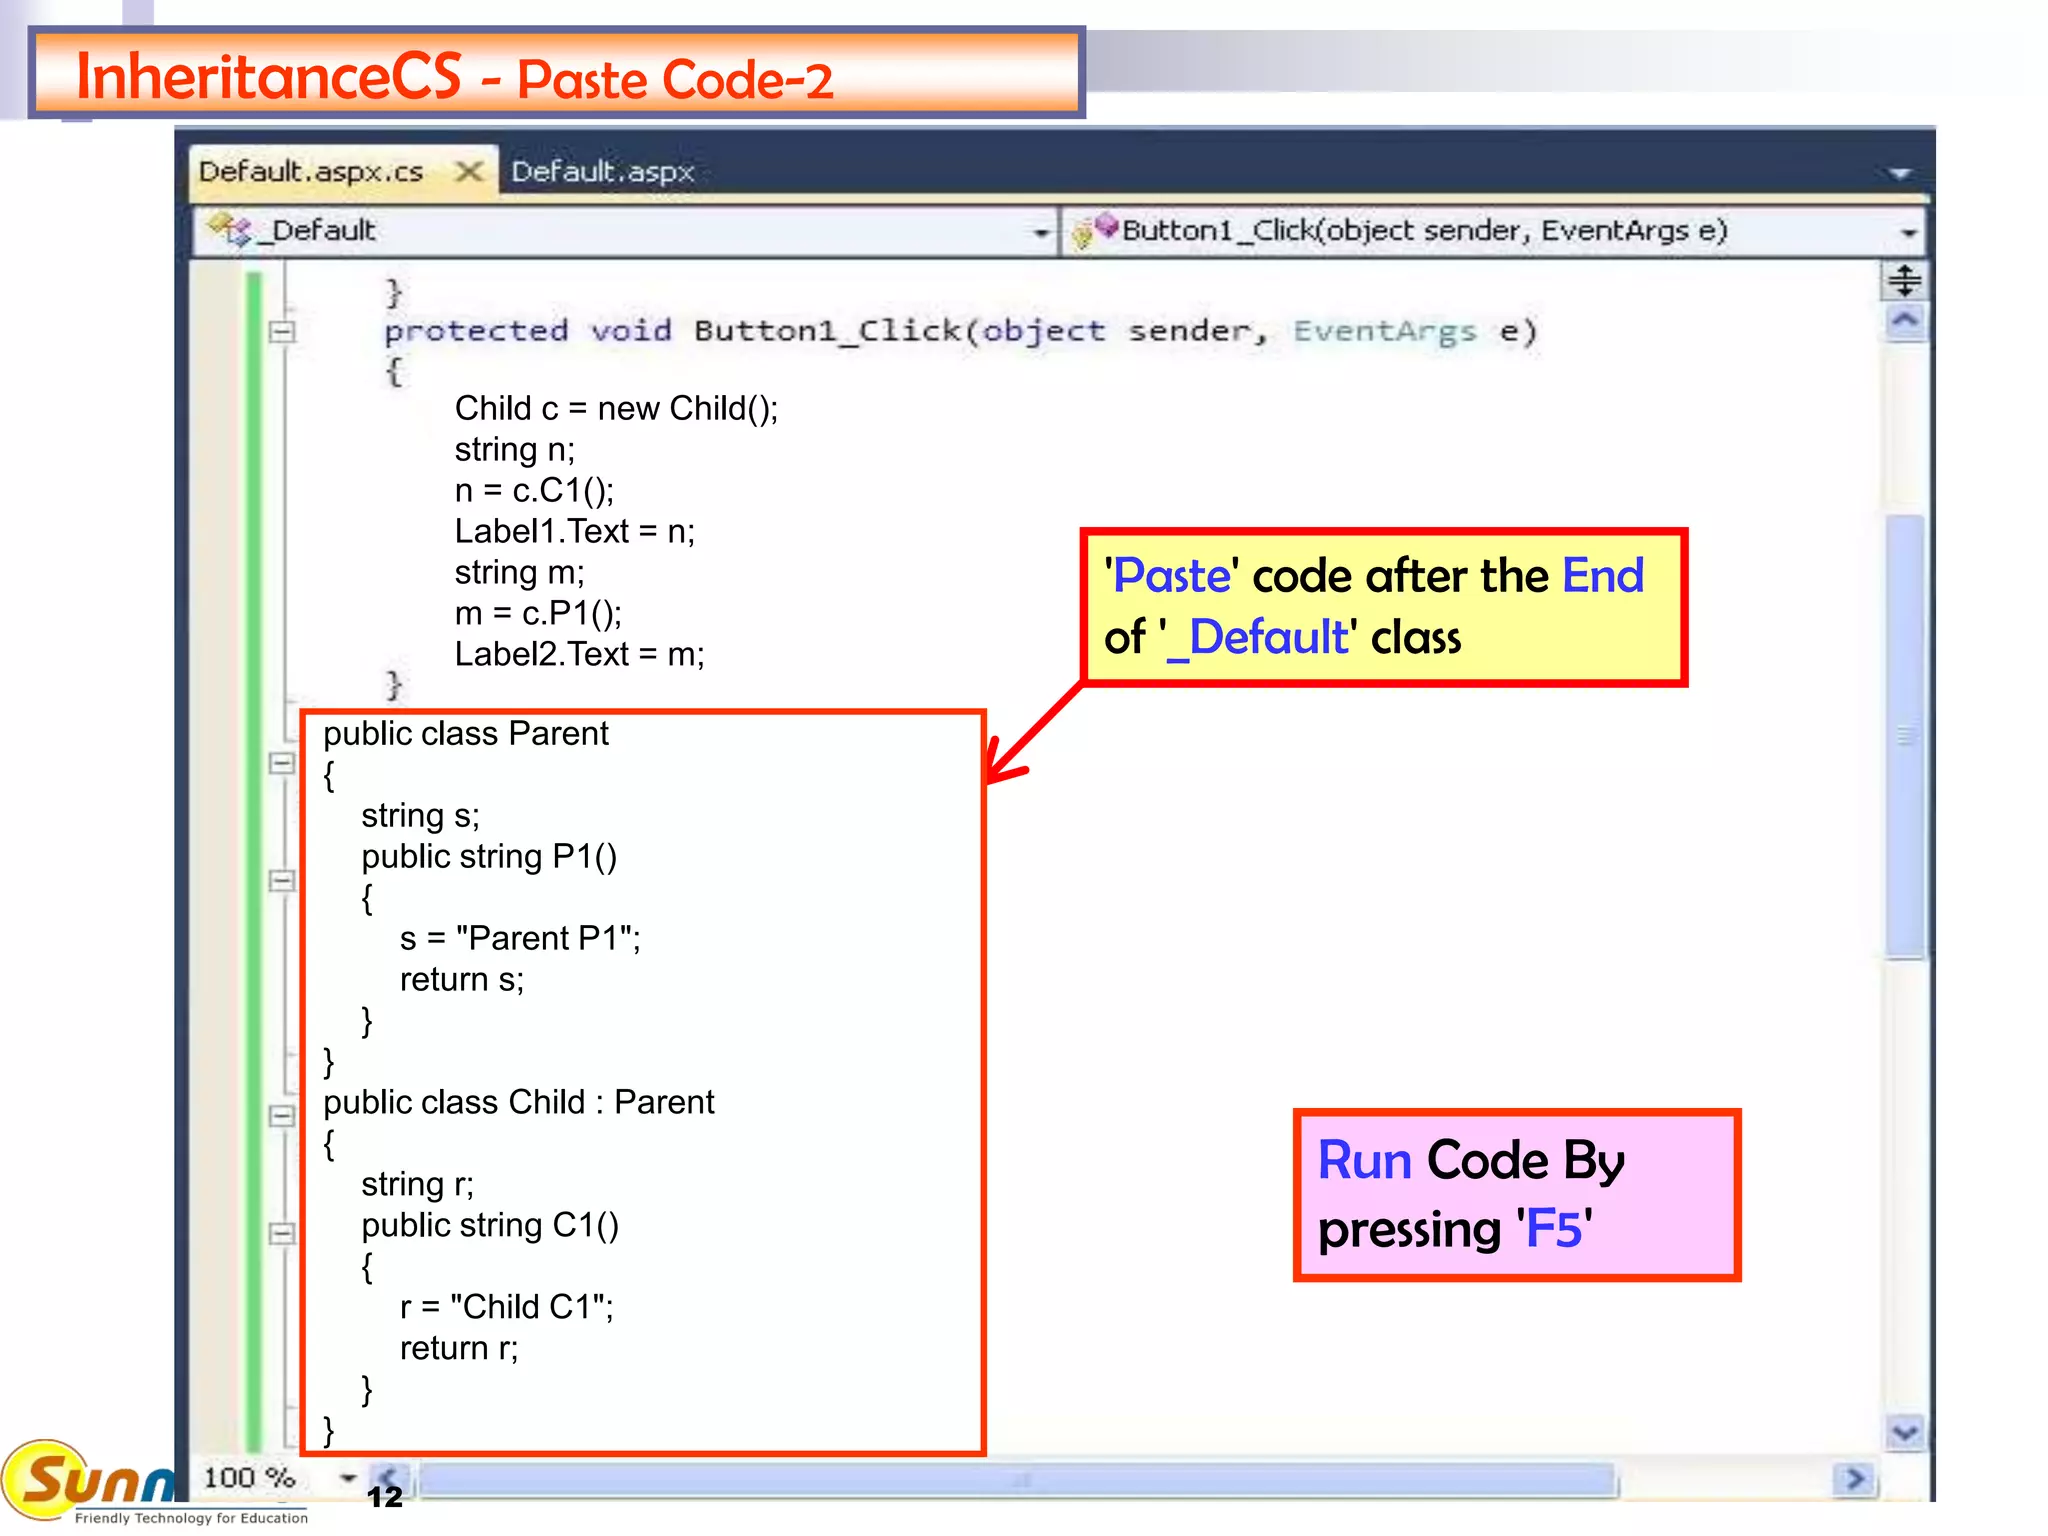Switch to the Default.aspx tab

(602, 172)
